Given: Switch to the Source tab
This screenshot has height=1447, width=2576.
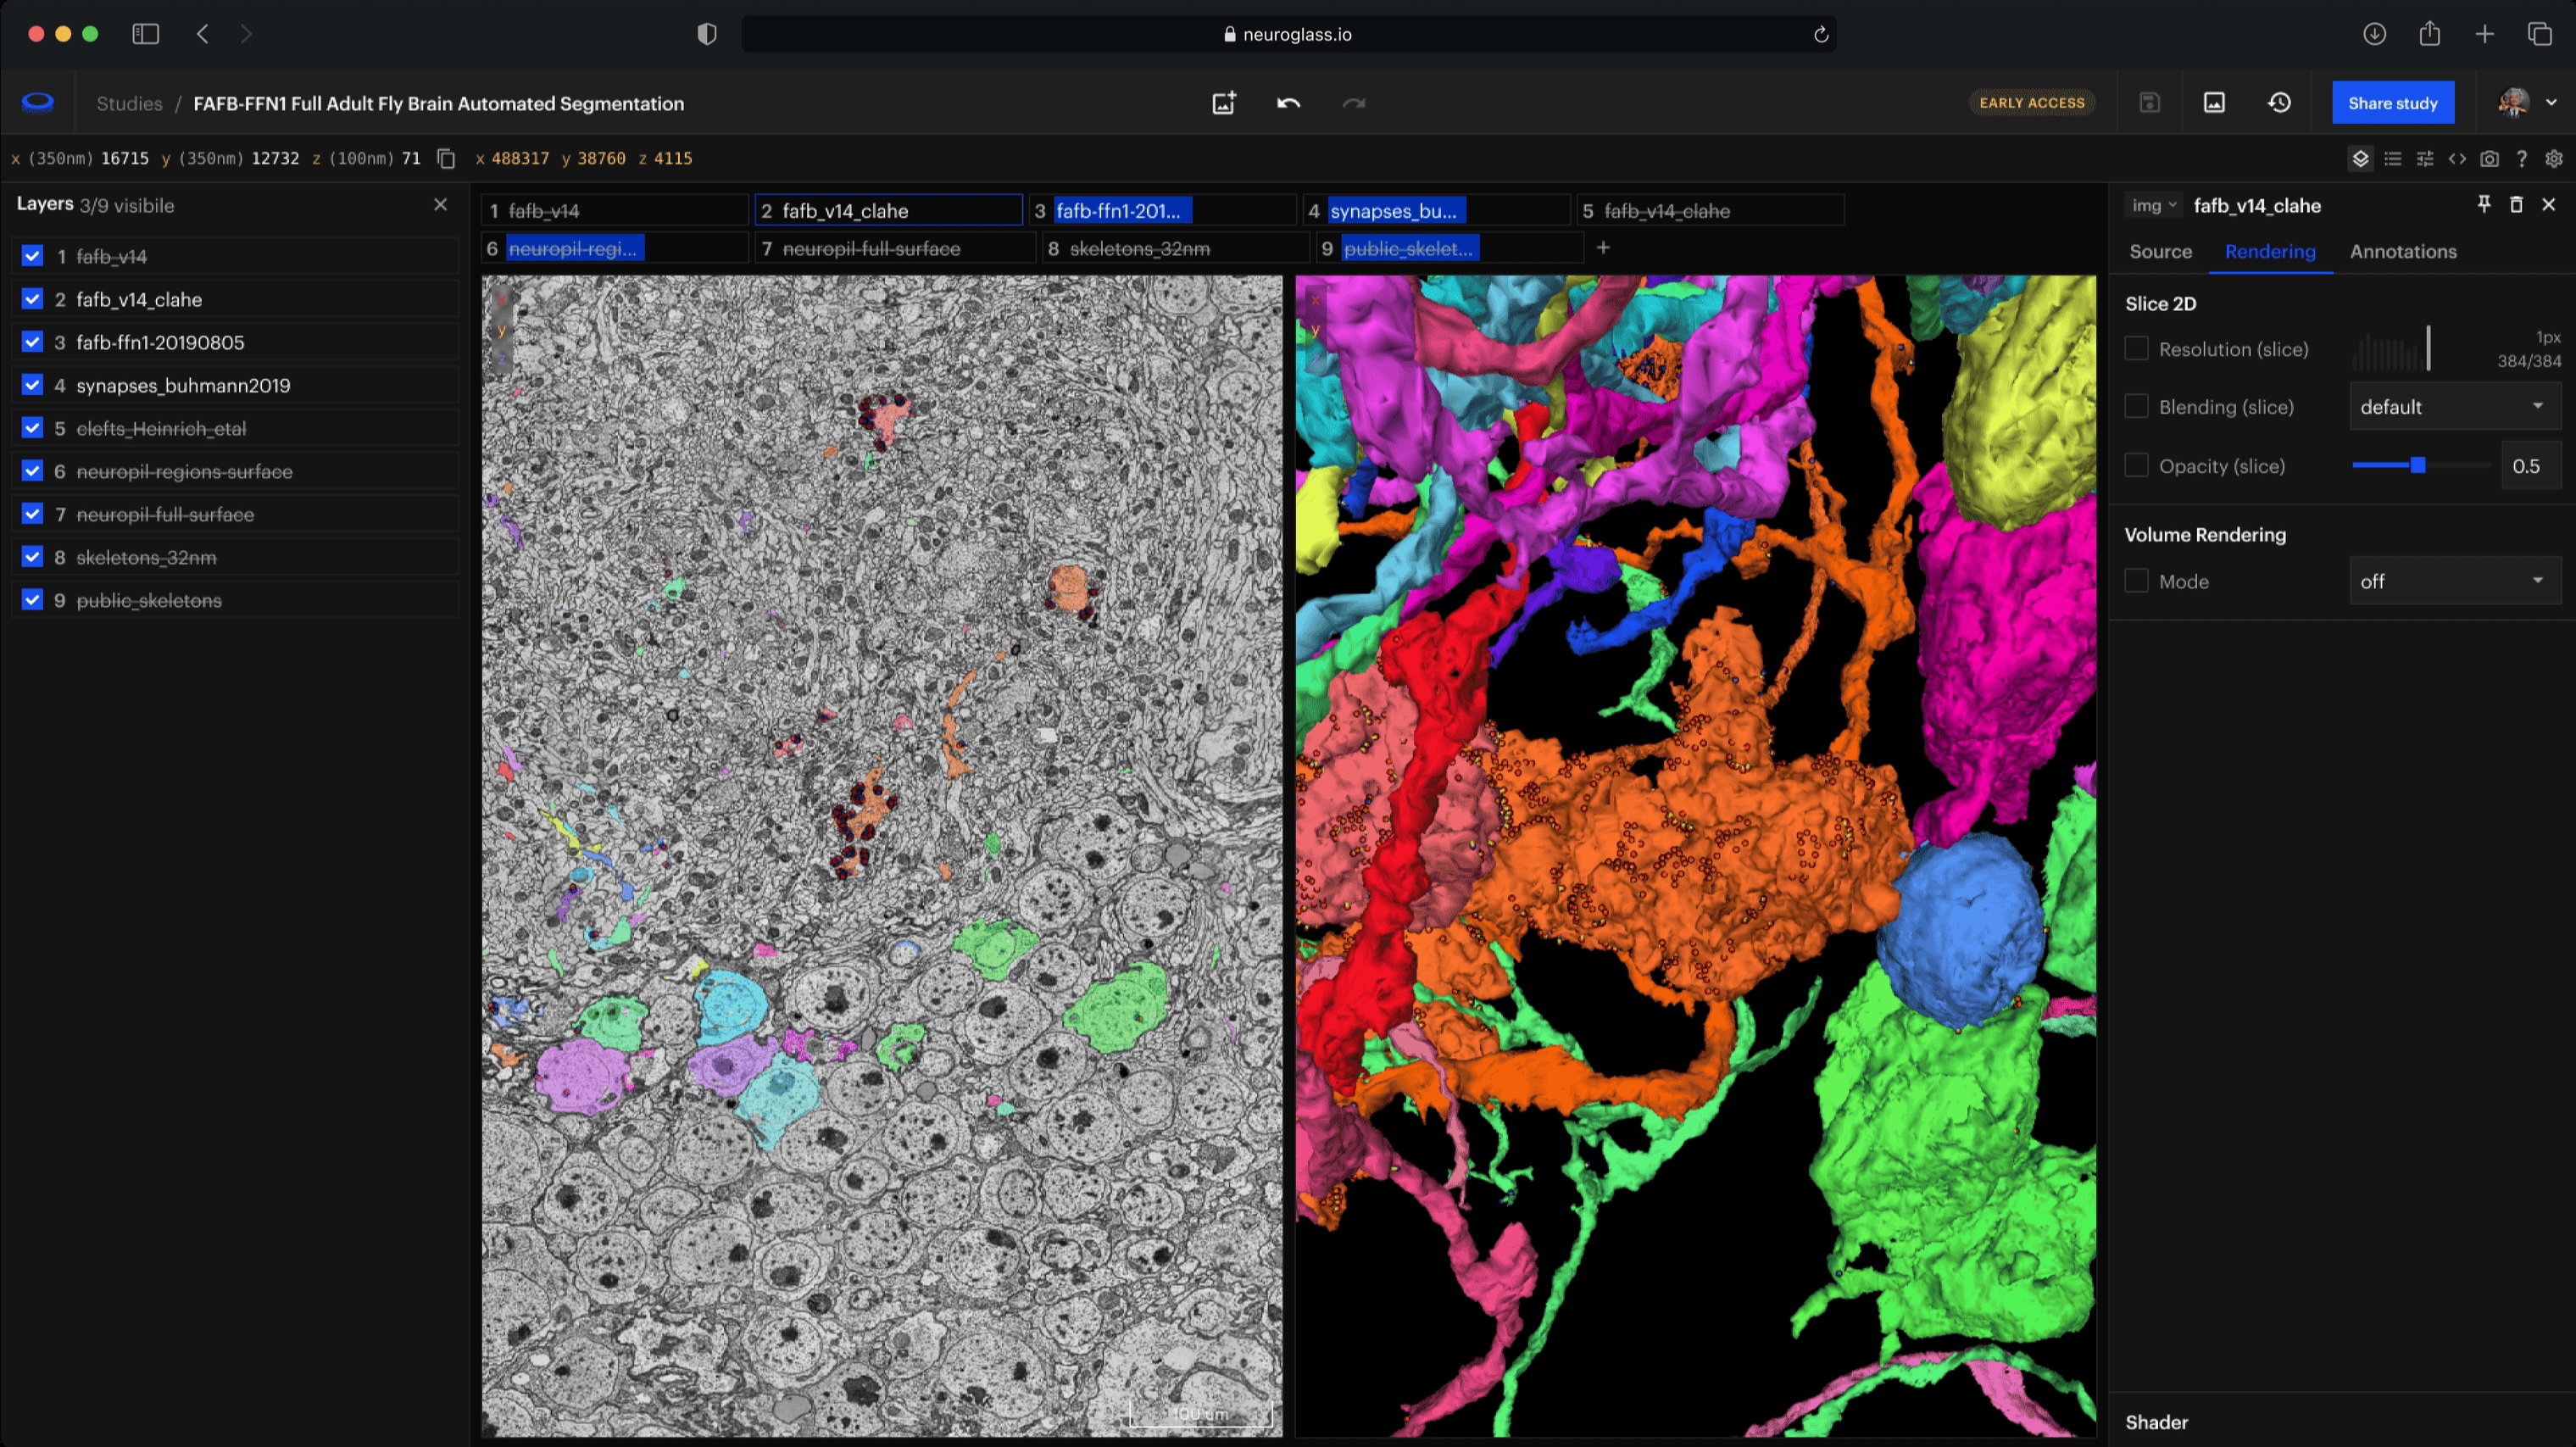Looking at the screenshot, I should 2161,251.
